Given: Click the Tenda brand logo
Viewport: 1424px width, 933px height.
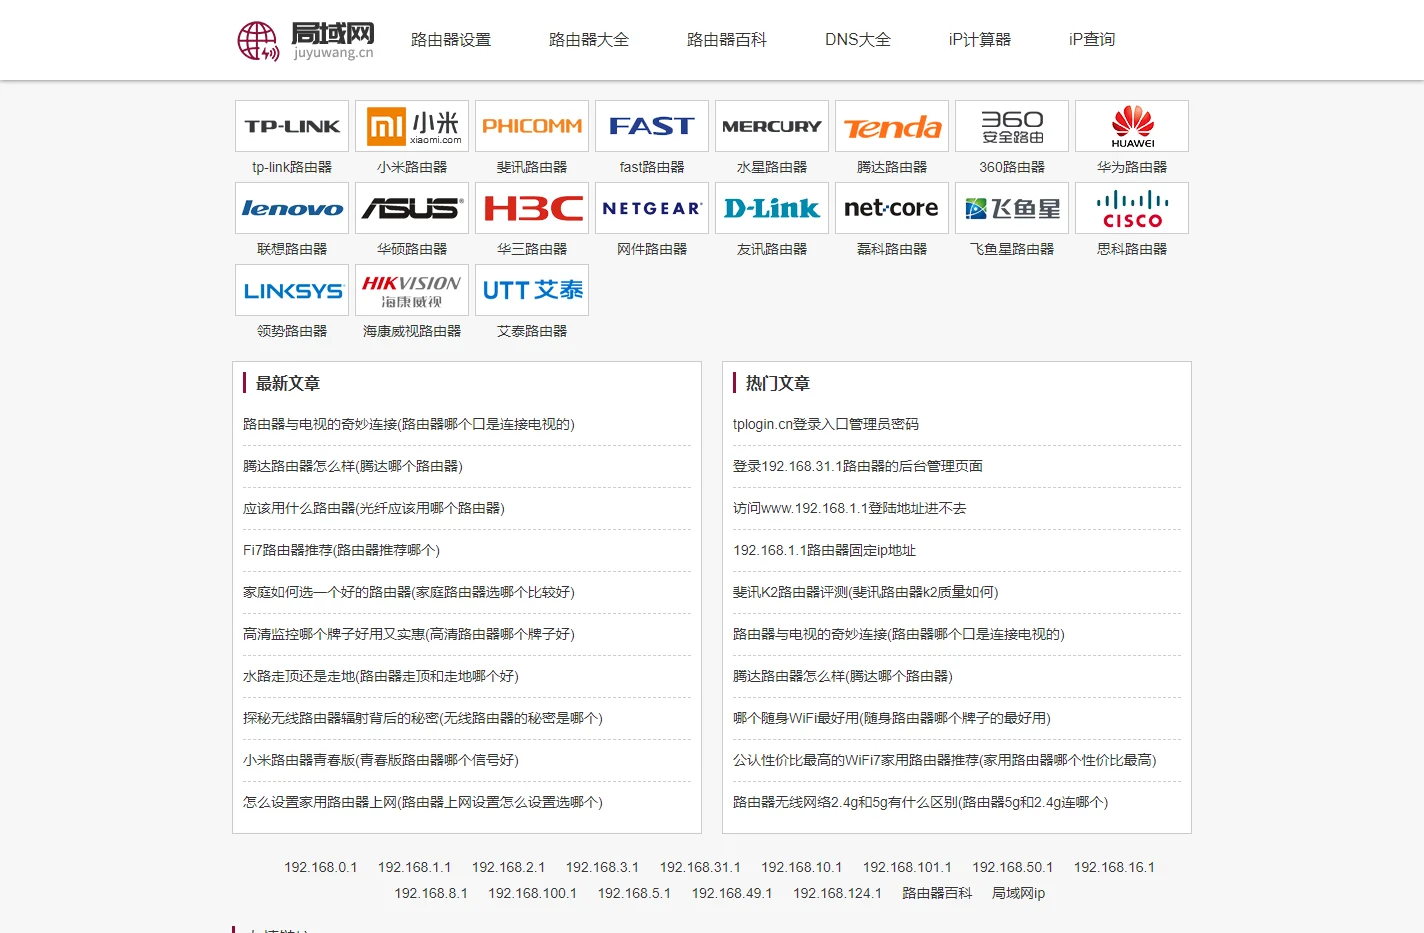Looking at the screenshot, I should pos(892,126).
